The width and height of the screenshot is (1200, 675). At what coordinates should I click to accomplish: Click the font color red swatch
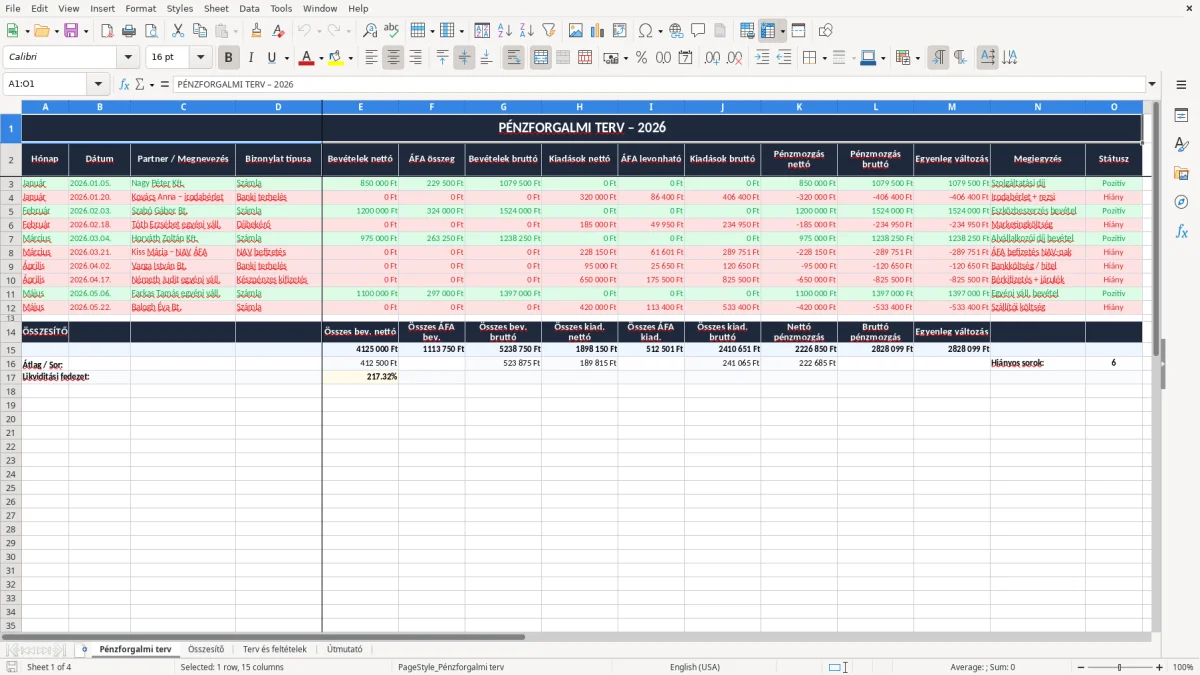(x=306, y=58)
